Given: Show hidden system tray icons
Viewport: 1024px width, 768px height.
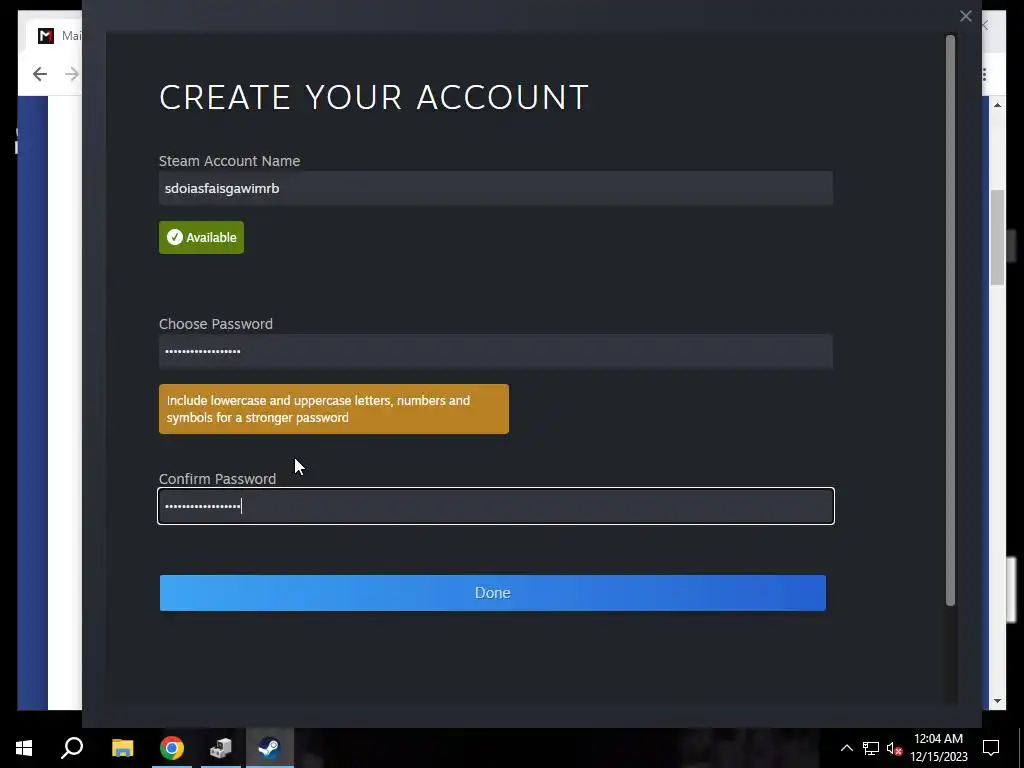Looking at the screenshot, I should (x=846, y=748).
